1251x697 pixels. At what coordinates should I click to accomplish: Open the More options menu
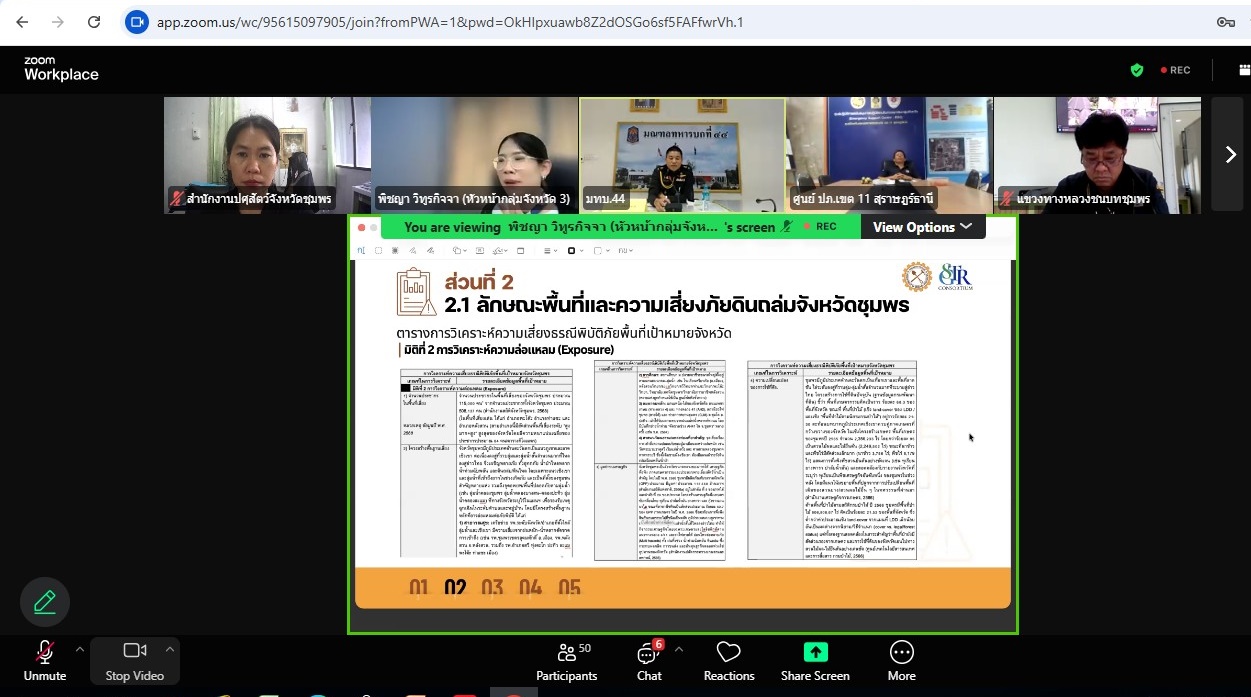tap(901, 661)
